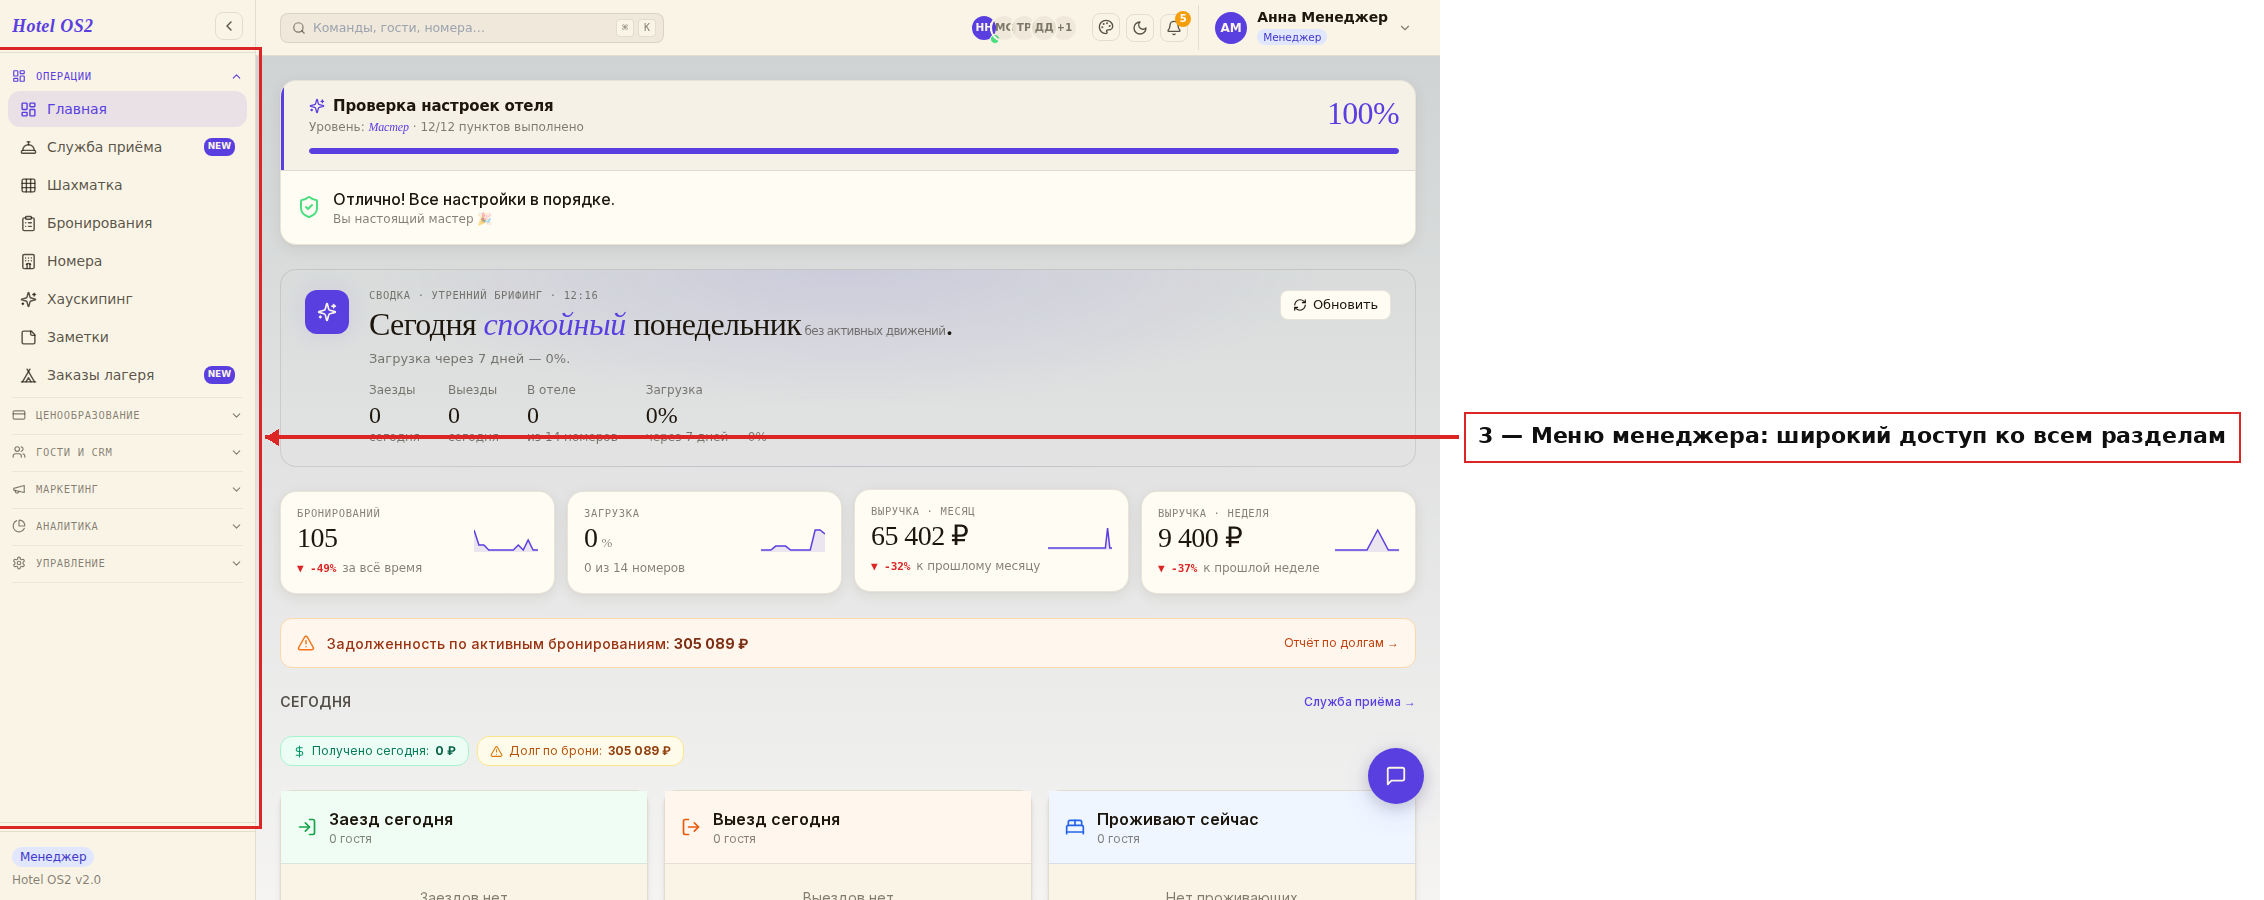Screen dimensions: 2264x900
Task: Click the debt warning triangle icon
Action: click(306, 643)
